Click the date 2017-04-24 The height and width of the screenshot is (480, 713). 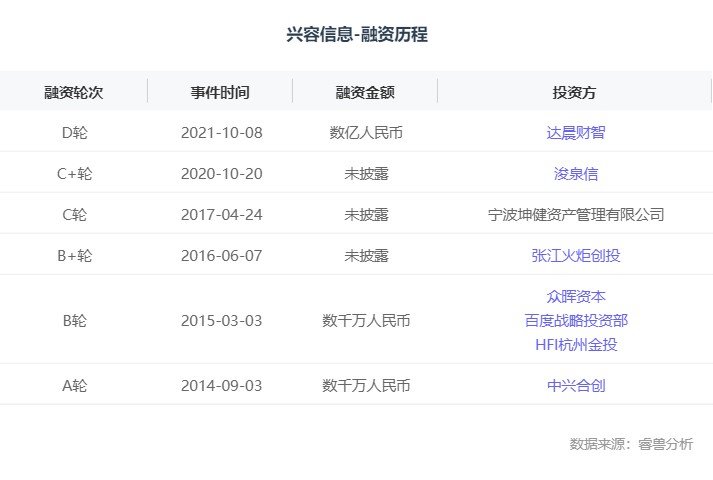pos(222,215)
